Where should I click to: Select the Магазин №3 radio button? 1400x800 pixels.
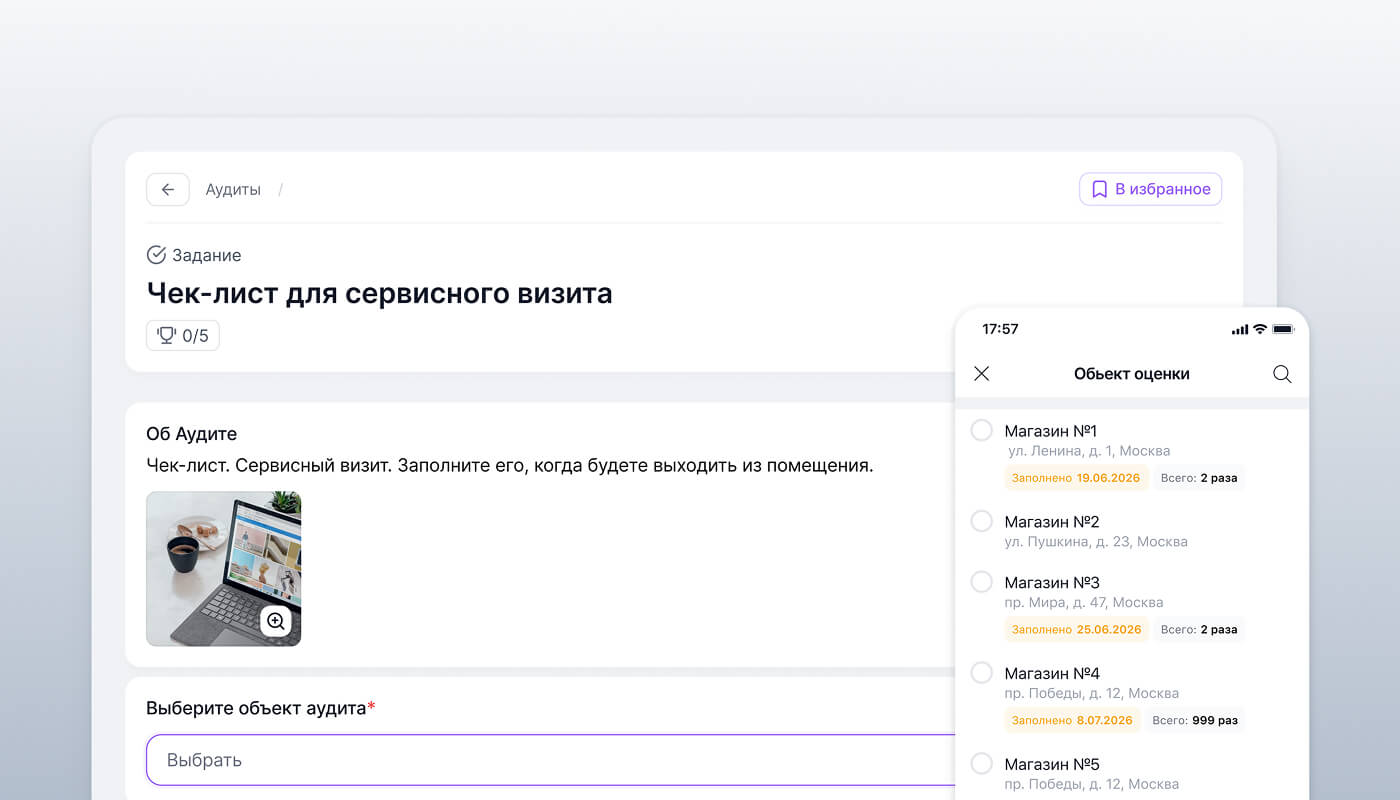(x=982, y=581)
